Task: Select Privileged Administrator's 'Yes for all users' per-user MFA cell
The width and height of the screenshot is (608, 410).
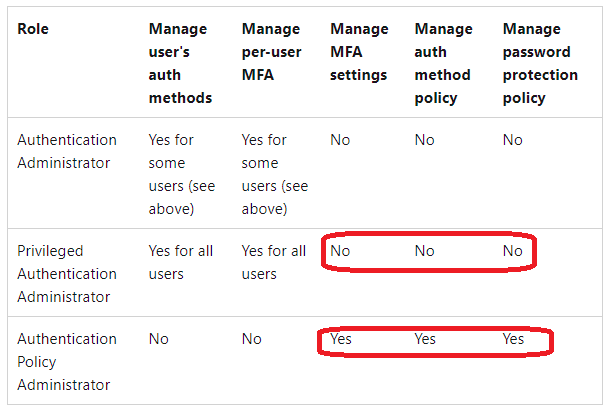Action: pos(274,263)
